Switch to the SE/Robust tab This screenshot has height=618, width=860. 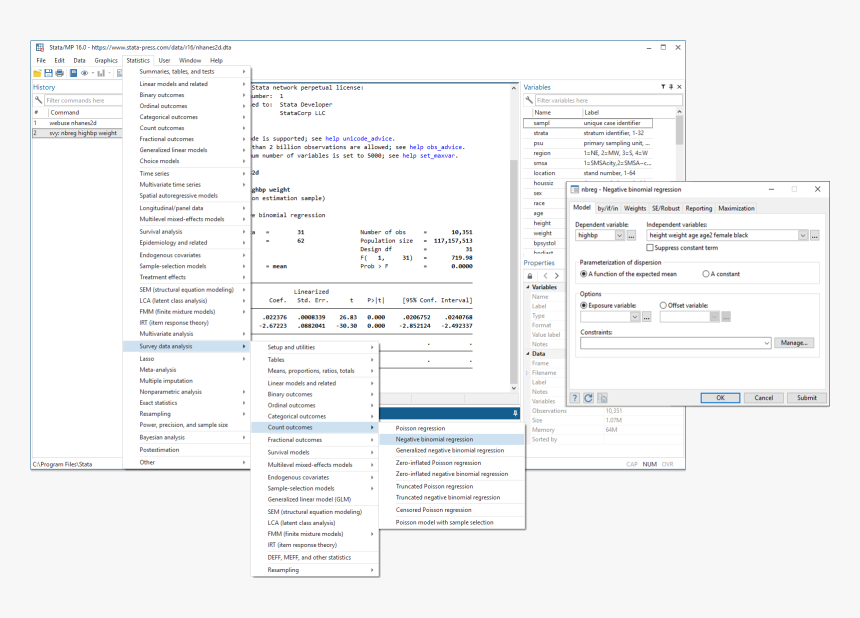point(666,208)
